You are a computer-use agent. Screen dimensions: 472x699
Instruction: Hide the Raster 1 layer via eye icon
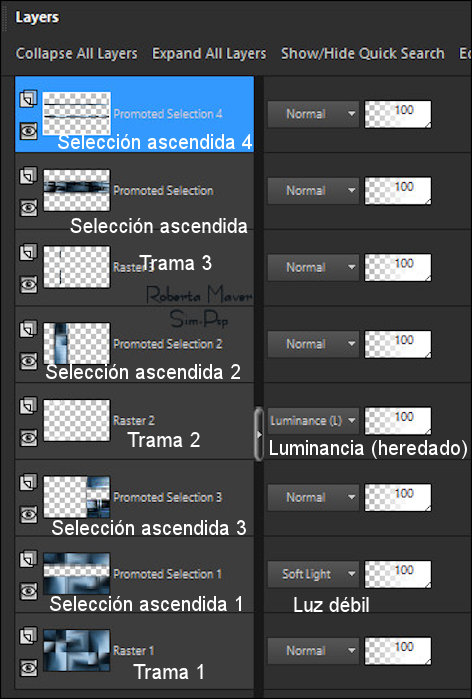pos(29,668)
